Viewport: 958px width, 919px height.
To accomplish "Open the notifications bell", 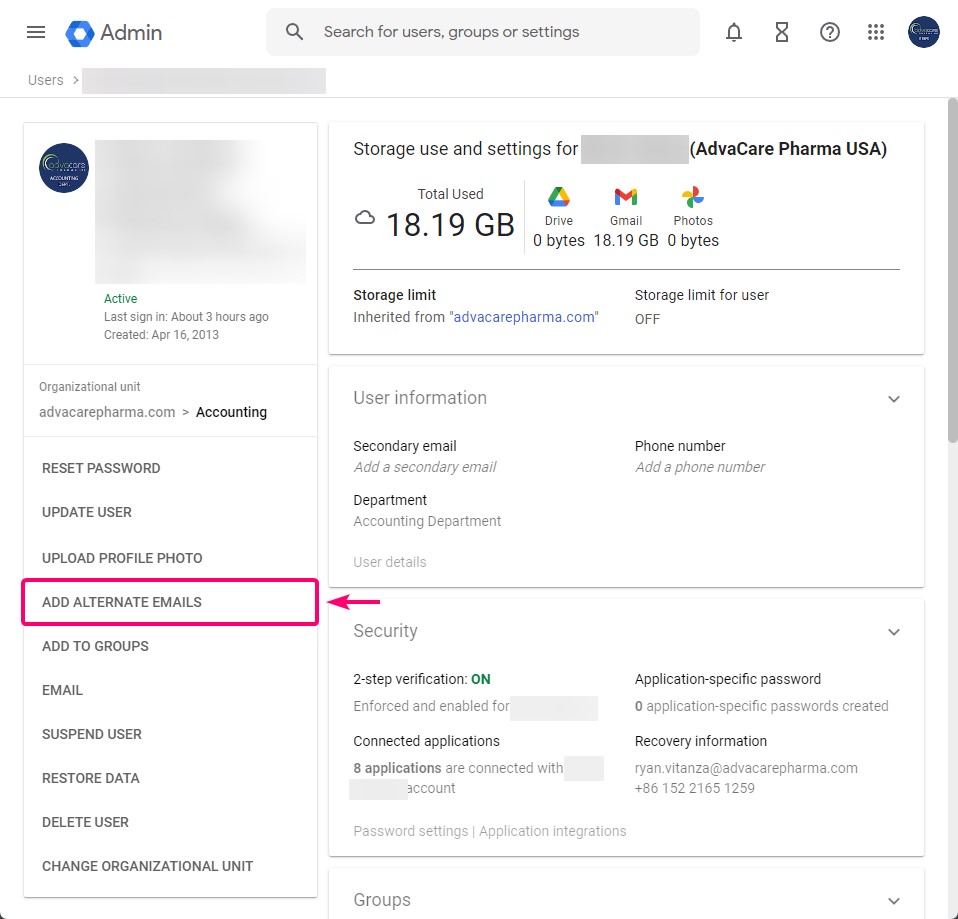I will pos(734,32).
